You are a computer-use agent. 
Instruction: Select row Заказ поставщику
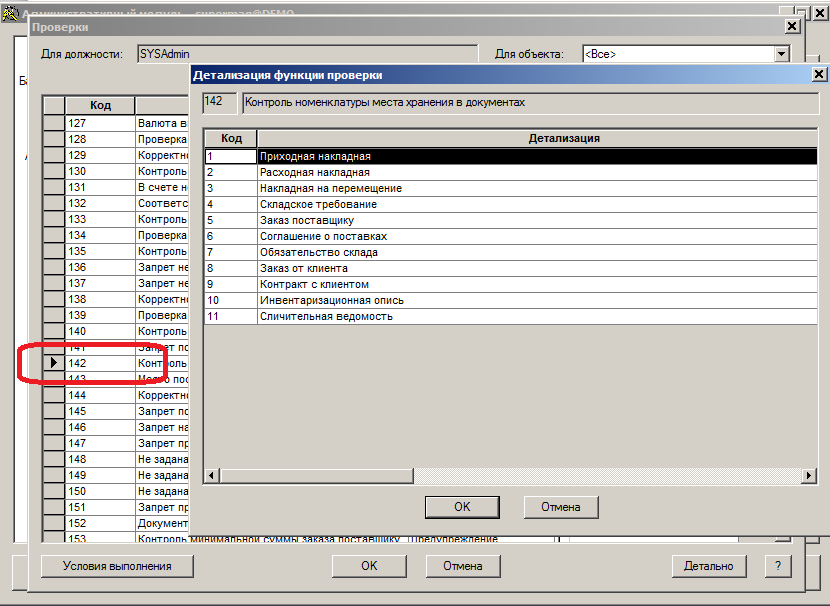[x=511, y=220]
